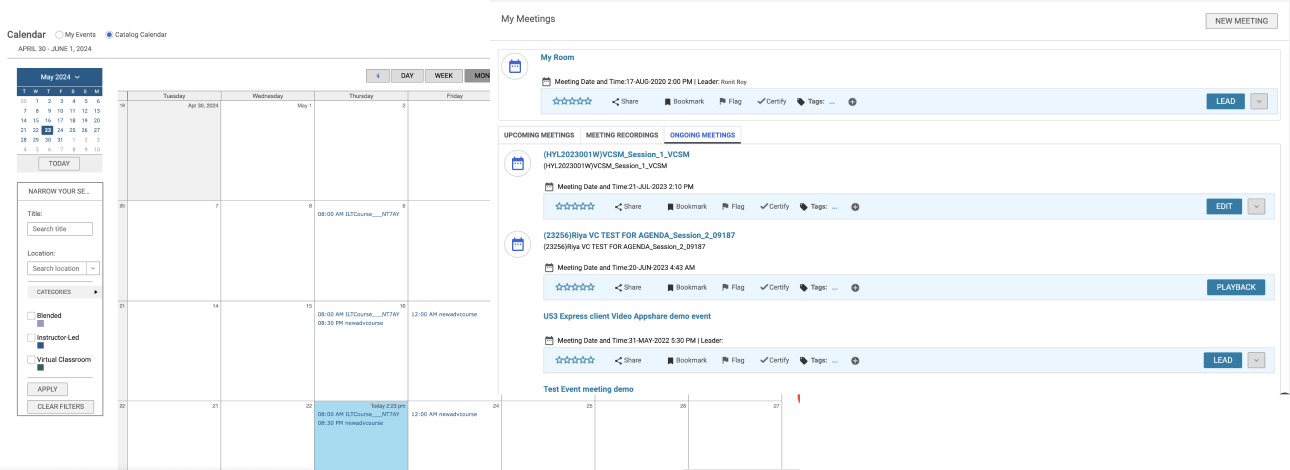Viewport: 1290px width, 470px height.
Task: Click in the Search title field
Action: coord(60,229)
